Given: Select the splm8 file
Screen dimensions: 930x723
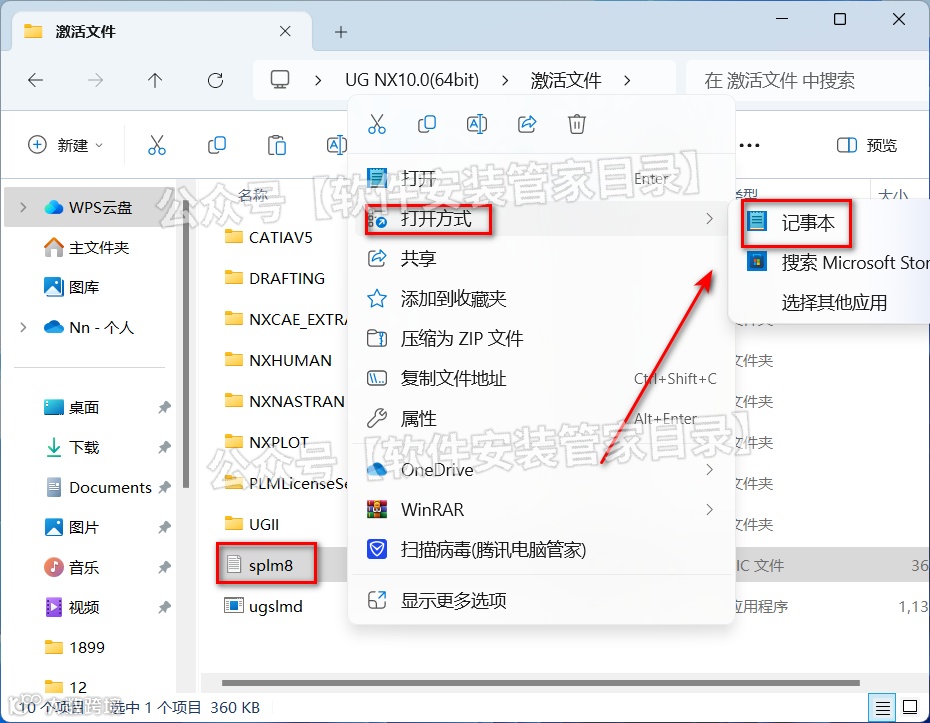Looking at the screenshot, I should [x=260, y=565].
